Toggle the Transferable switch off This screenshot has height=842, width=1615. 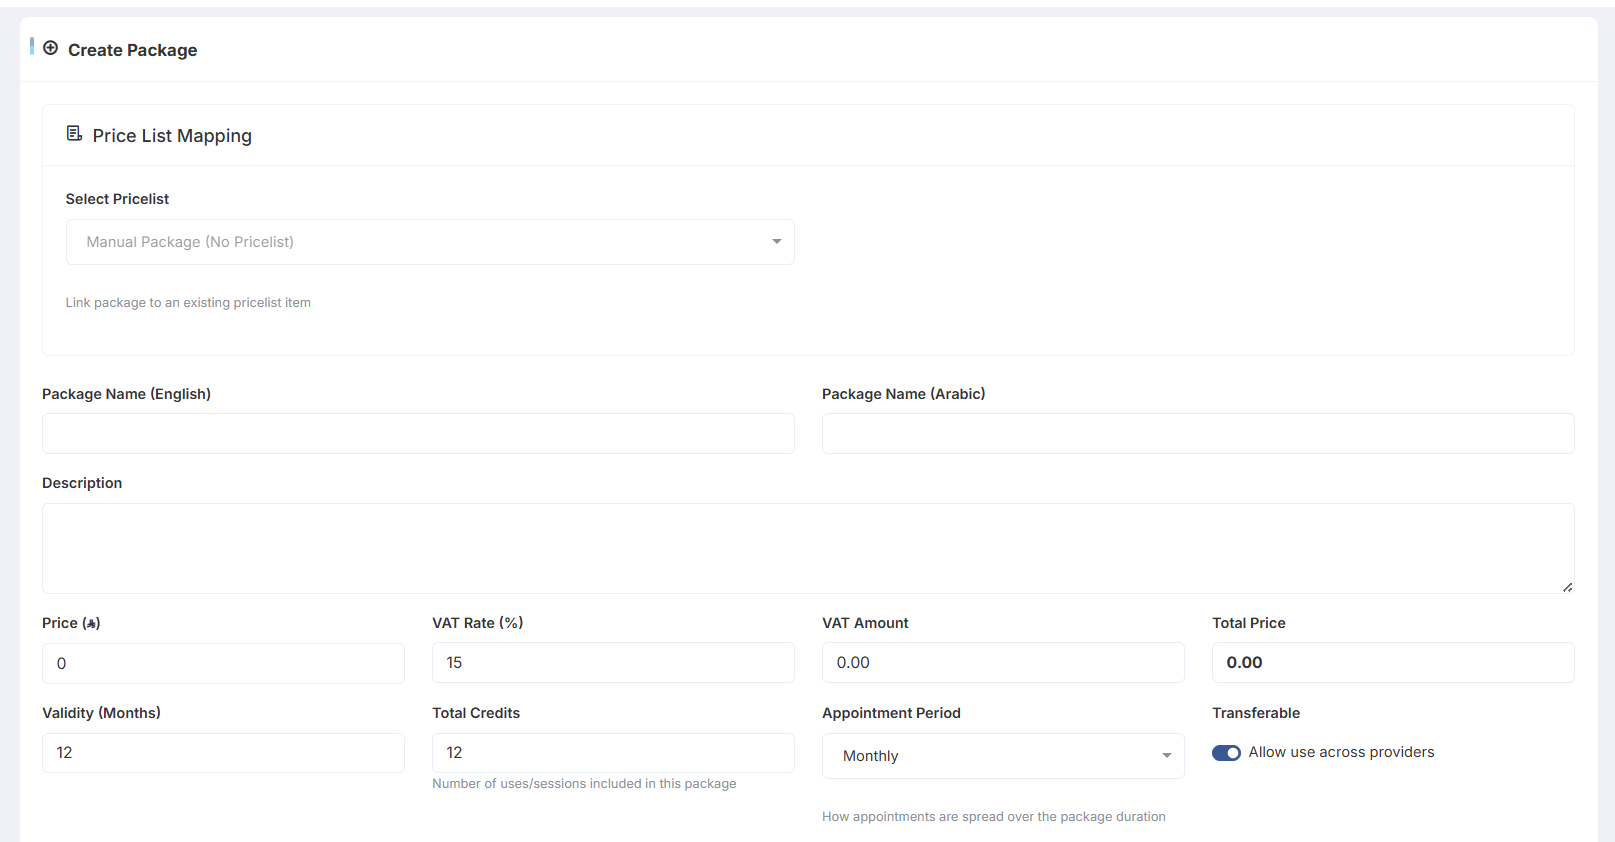tap(1226, 753)
